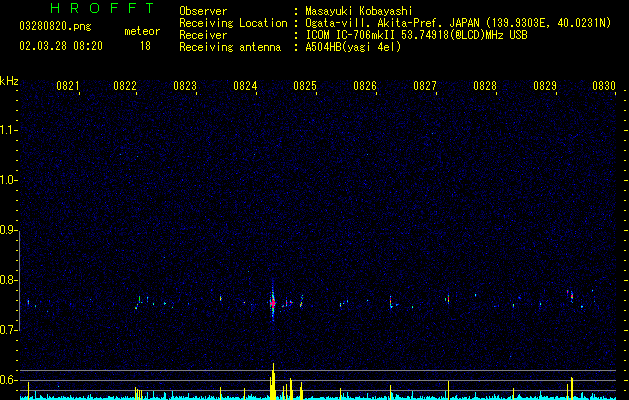This screenshot has width=629, height=400.
Task: Click the 0826 time marker
Action: point(365,86)
